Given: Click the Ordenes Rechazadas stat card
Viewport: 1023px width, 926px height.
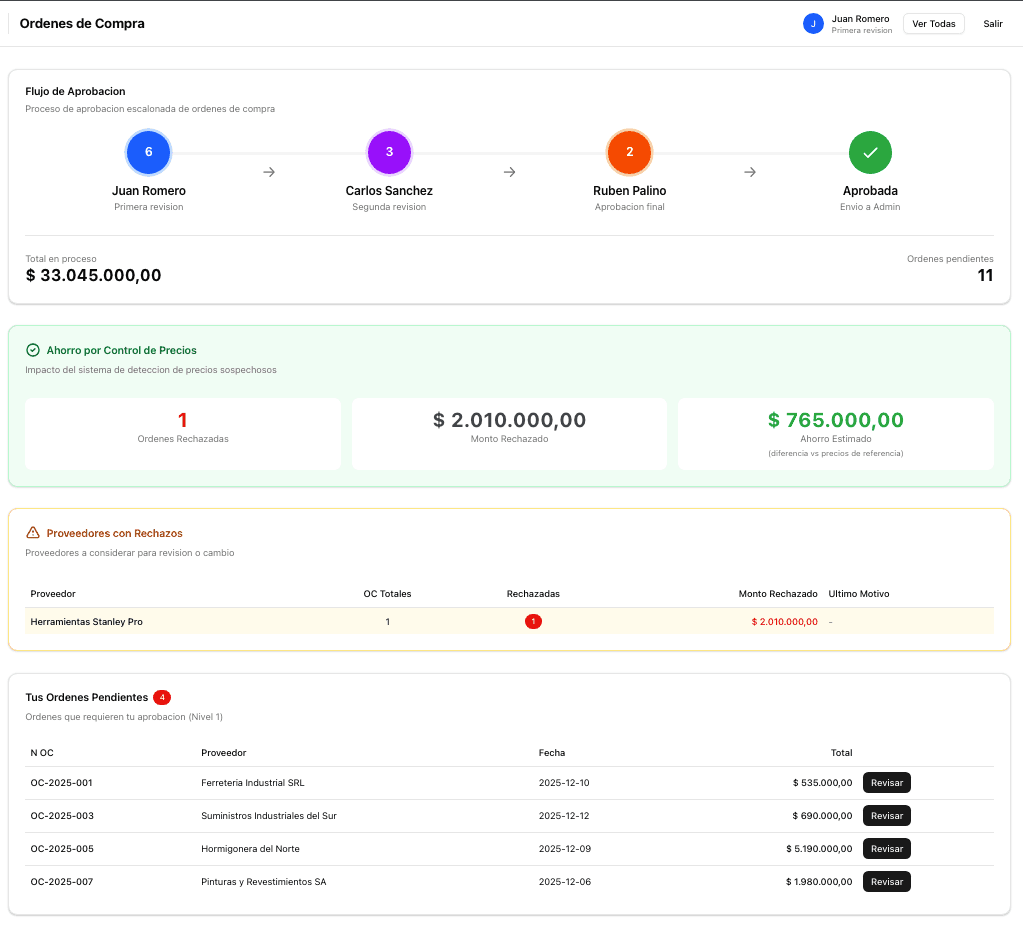Looking at the screenshot, I should tap(183, 433).
